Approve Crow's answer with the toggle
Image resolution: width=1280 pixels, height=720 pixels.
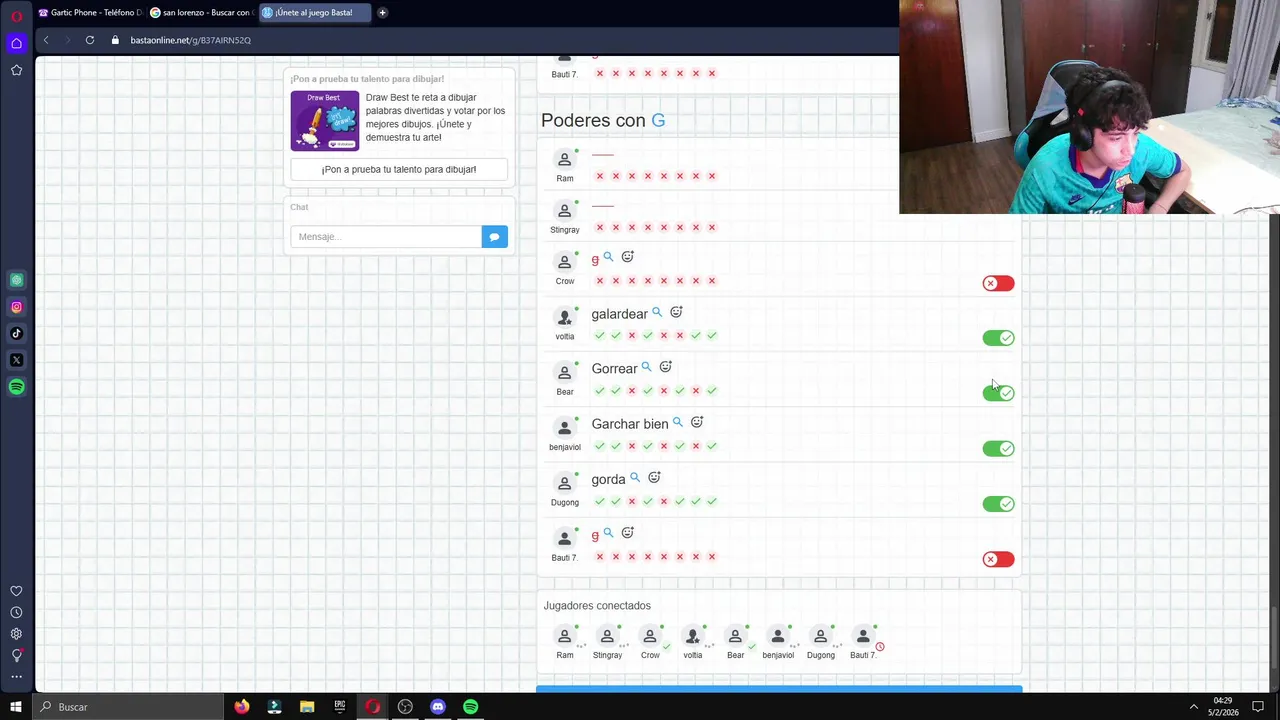998,283
